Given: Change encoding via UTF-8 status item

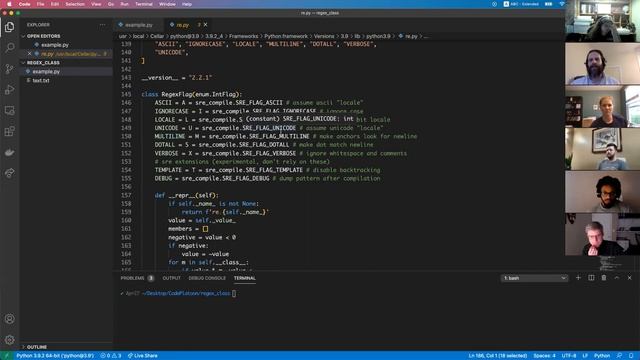Looking at the screenshot, I should (x=569, y=356).
